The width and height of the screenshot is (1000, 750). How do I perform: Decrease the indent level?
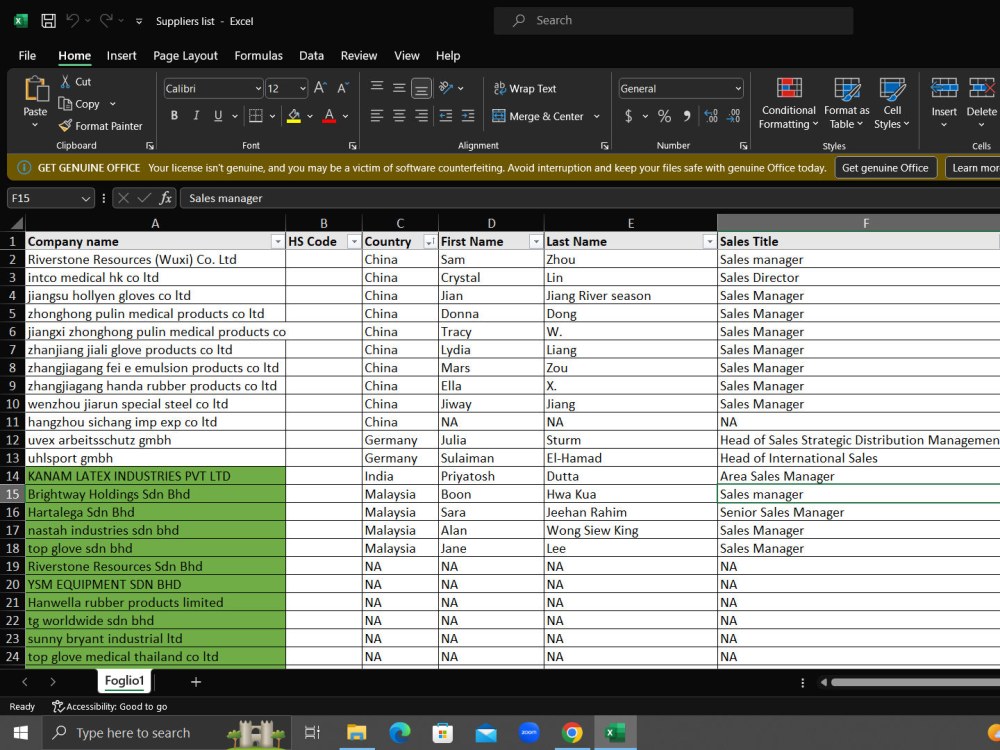(x=446, y=115)
